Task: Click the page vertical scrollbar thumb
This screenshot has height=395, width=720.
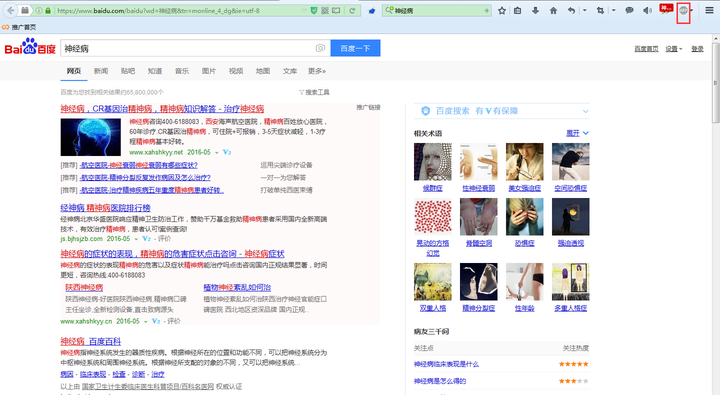Action: 715,83
